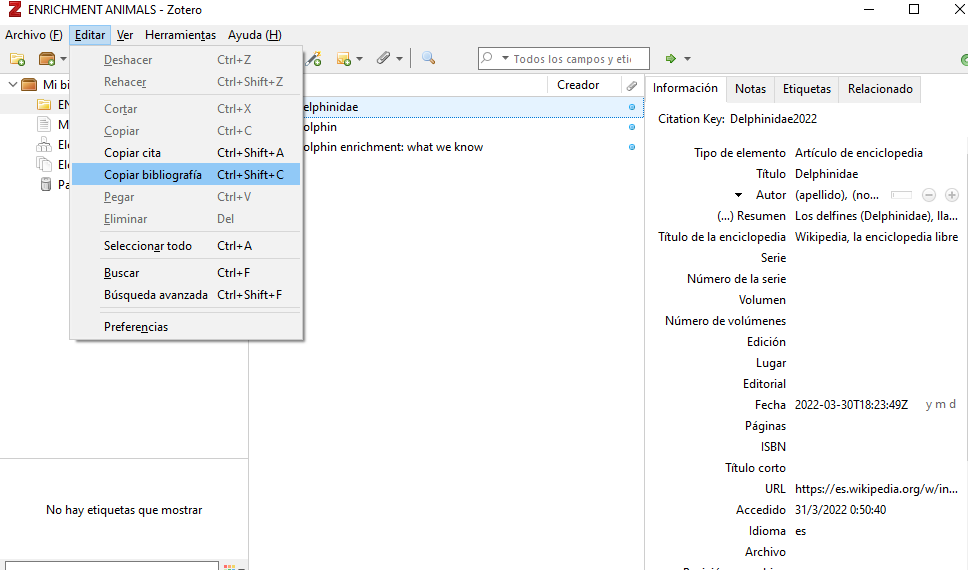Open the Herramientas menu
Viewport: 968px width, 570px height.
coord(180,35)
